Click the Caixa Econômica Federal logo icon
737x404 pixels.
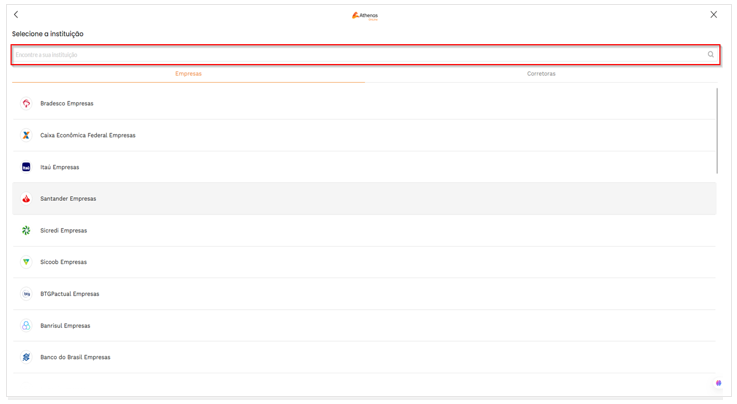click(x=26, y=135)
